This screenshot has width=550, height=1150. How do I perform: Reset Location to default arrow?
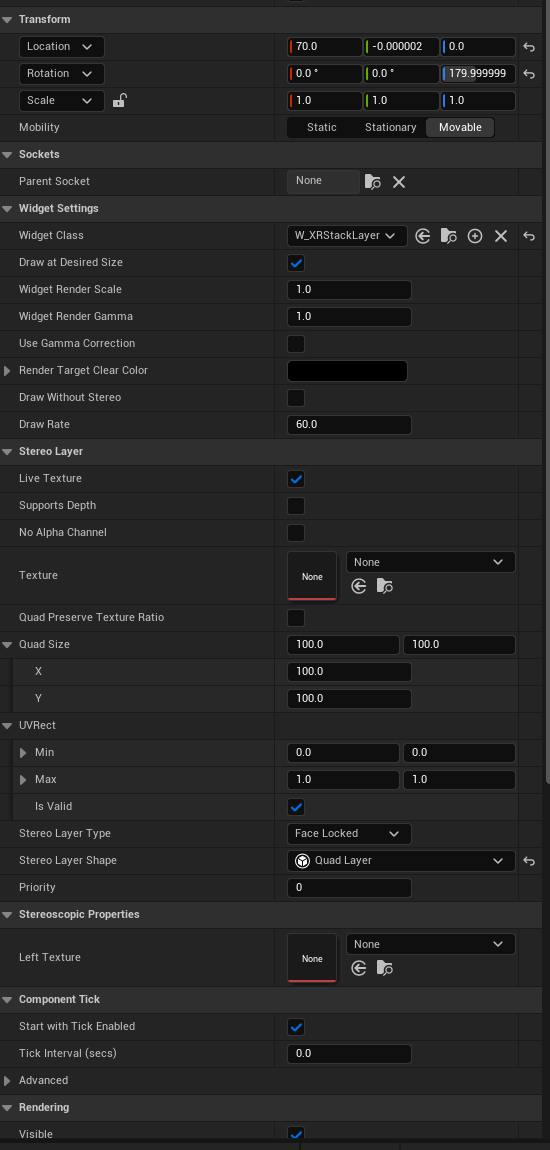click(x=529, y=47)
